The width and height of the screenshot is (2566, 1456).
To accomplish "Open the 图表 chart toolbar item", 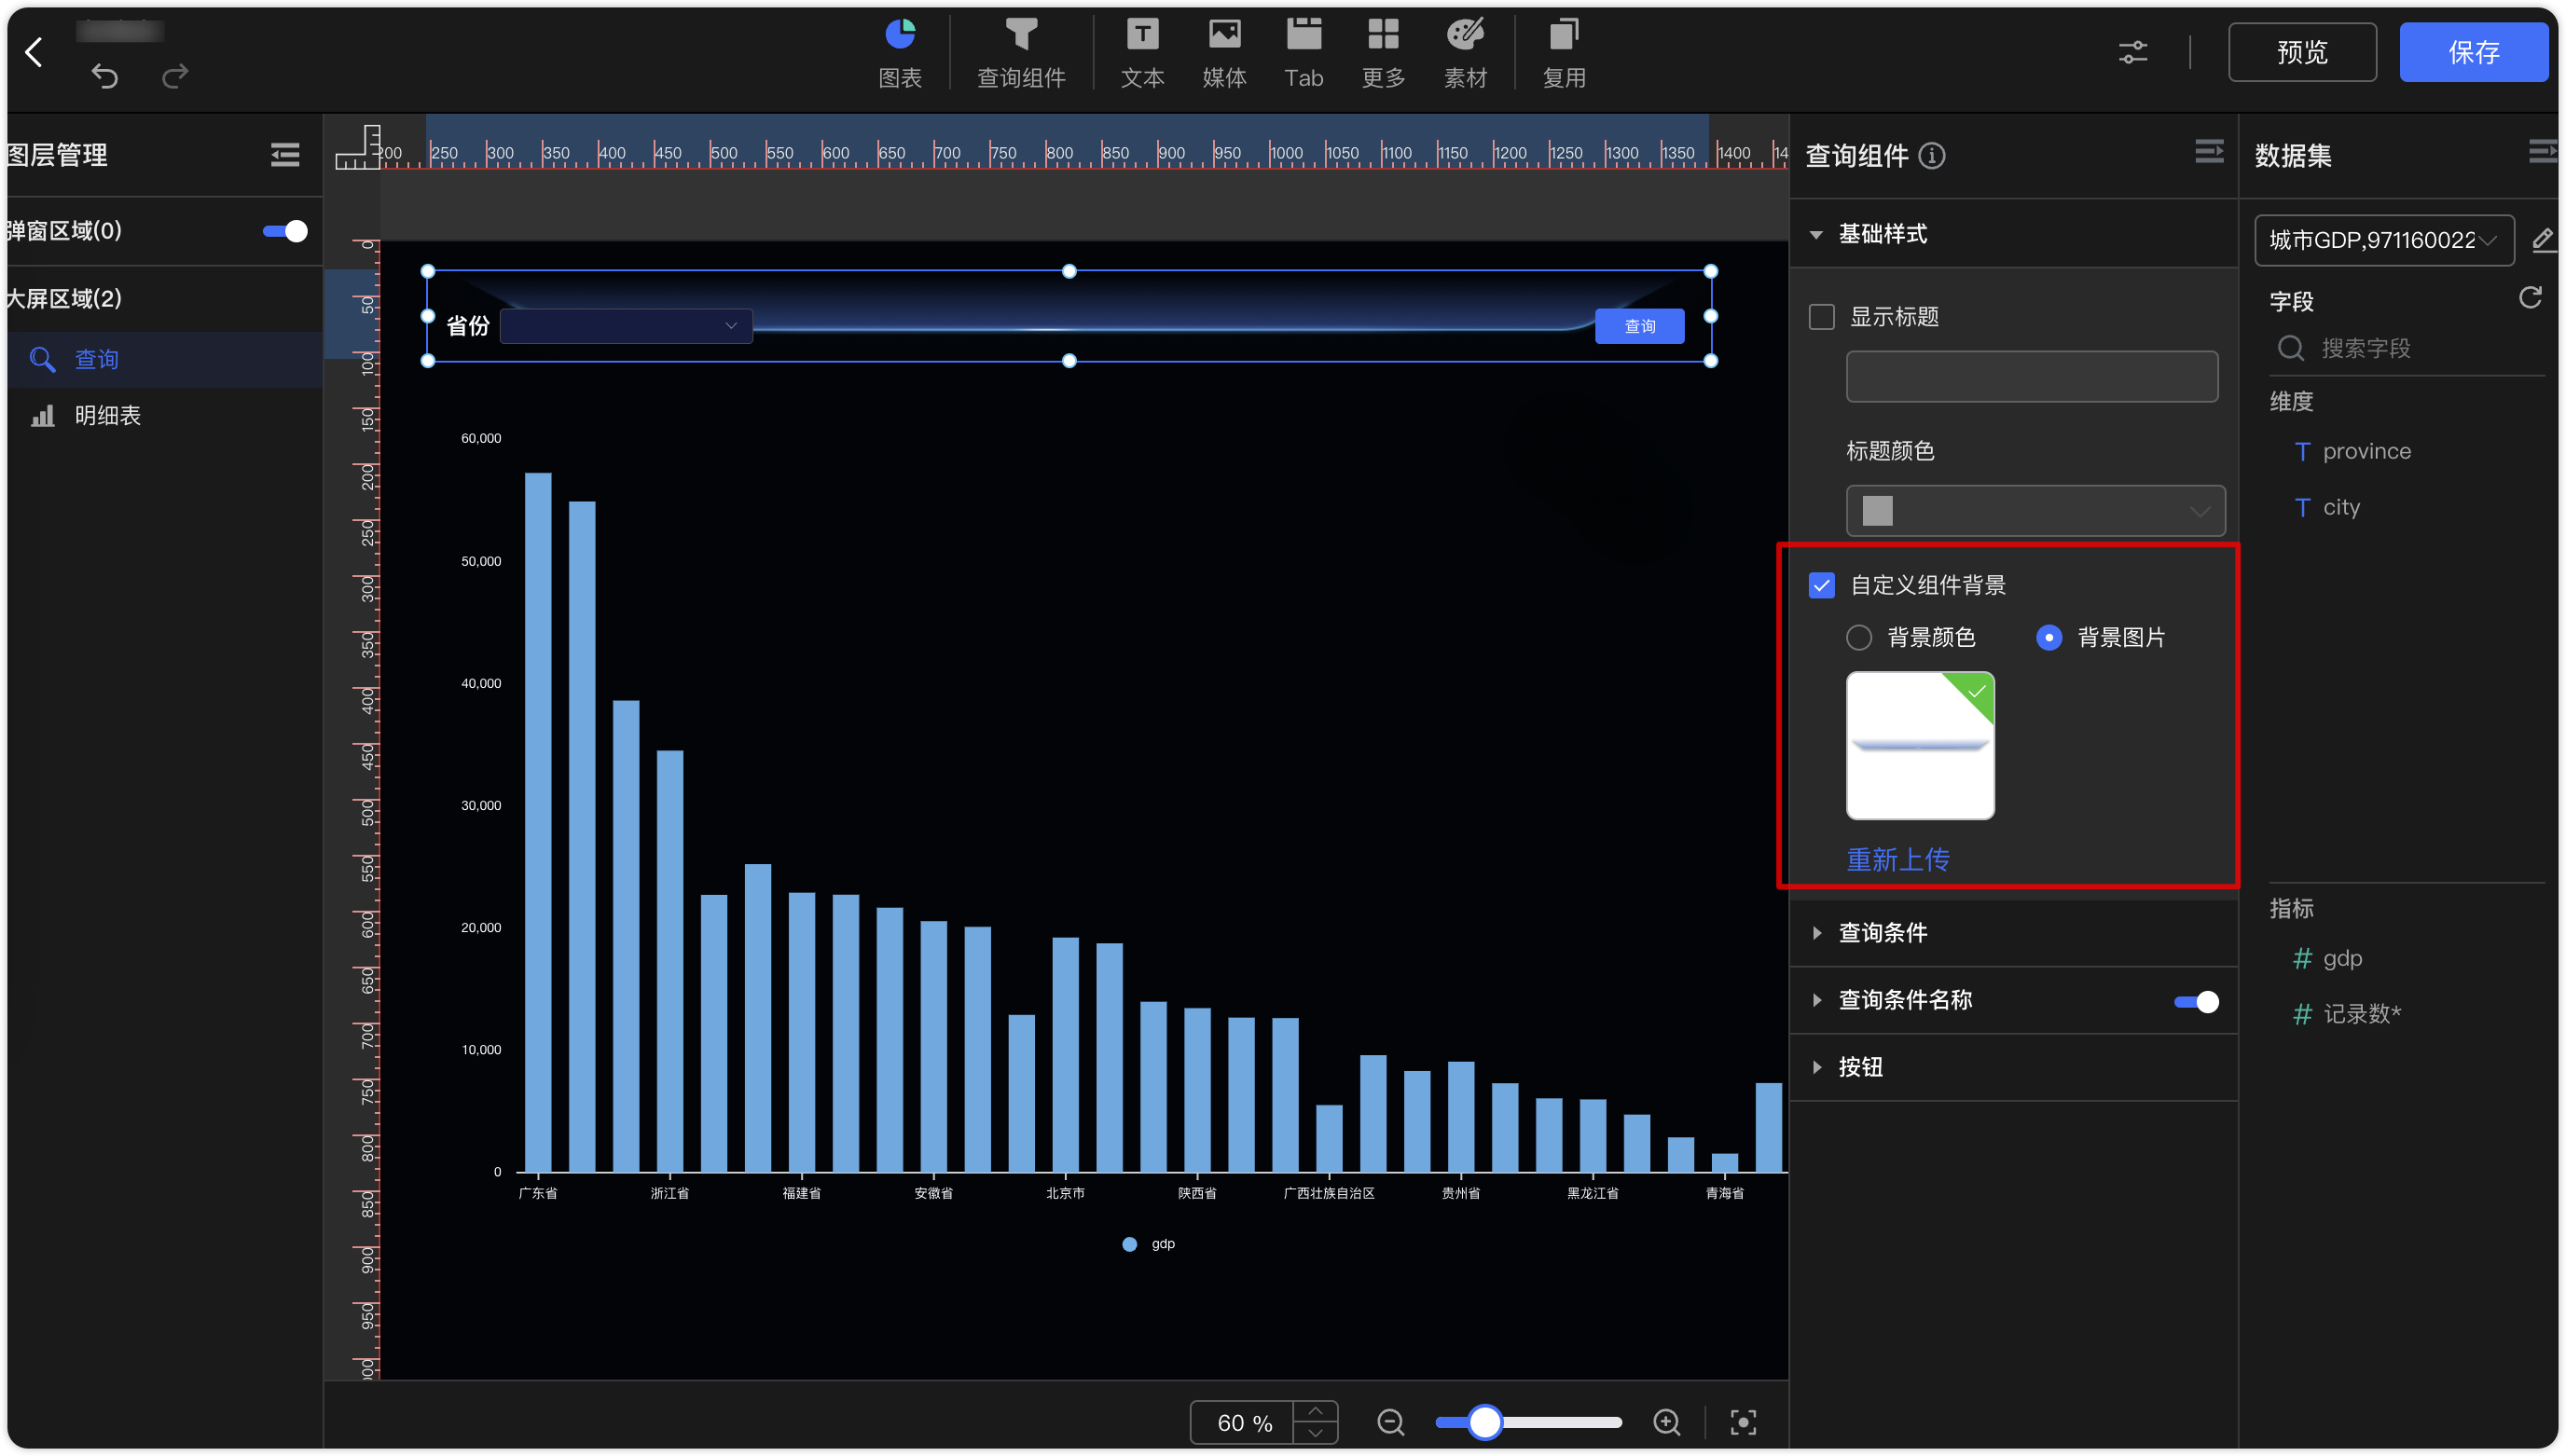I will point(899,54).
